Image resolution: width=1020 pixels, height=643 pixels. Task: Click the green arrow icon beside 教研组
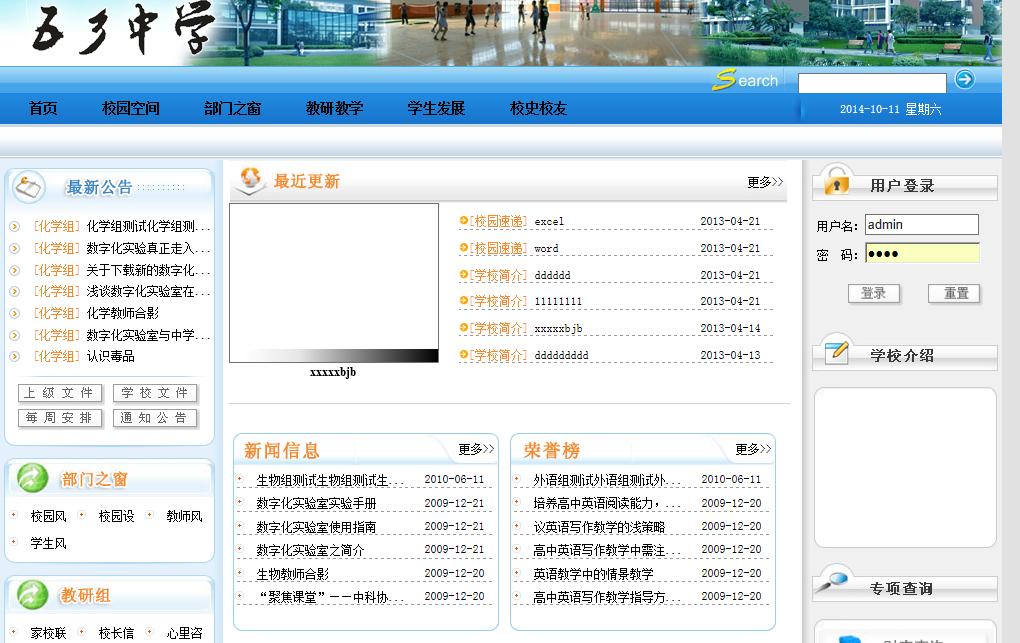(x=32, y=595)
